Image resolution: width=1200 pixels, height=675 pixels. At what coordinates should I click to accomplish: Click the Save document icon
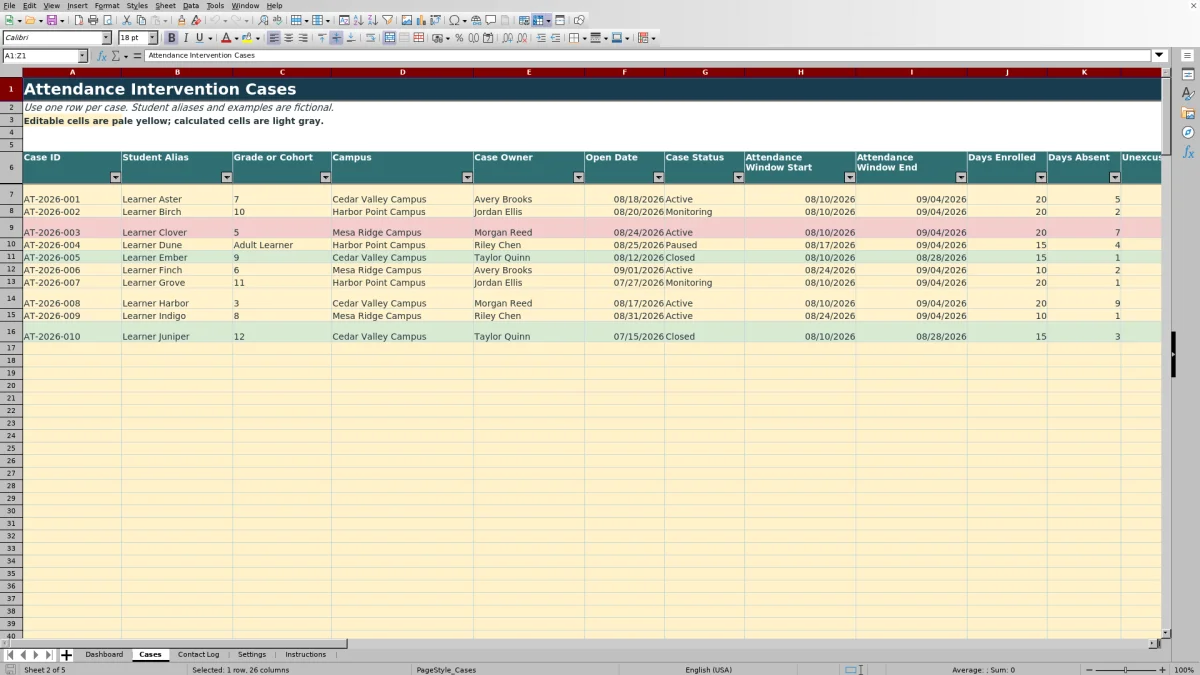50,20
